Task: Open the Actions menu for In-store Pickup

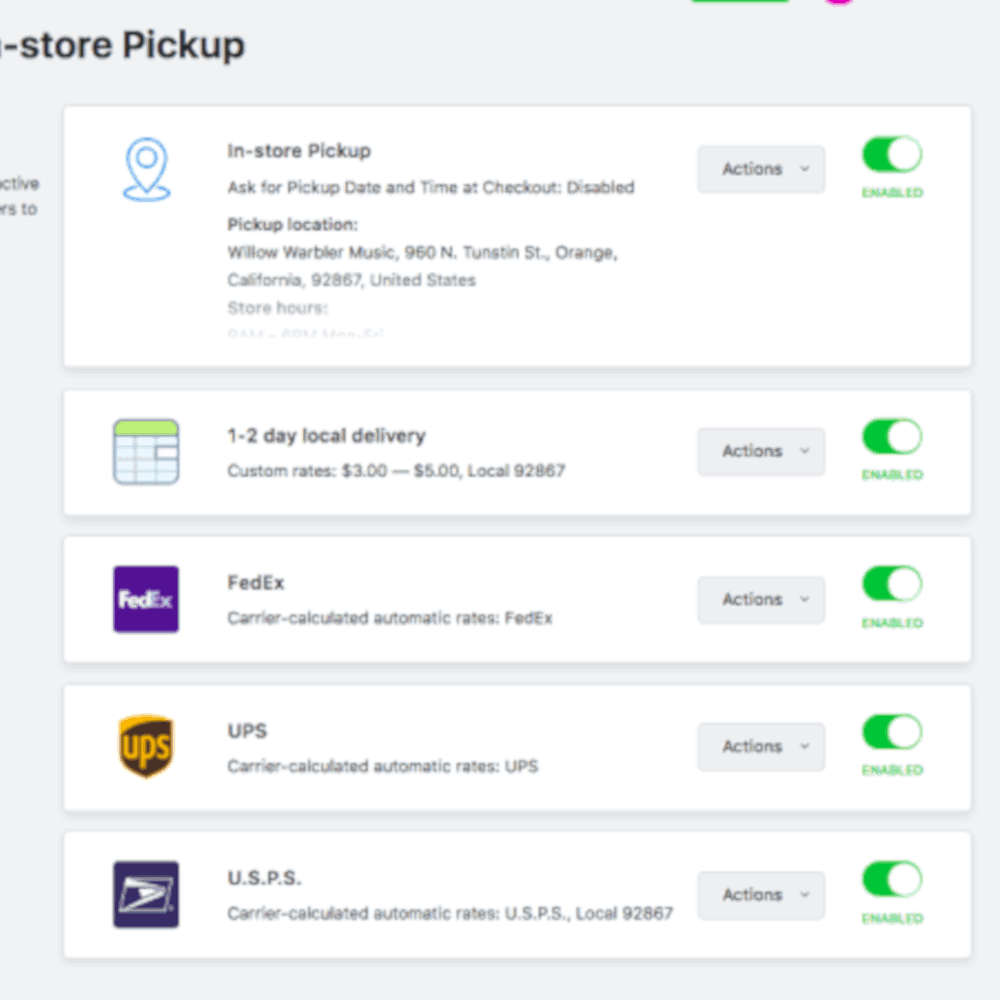Action: pos(760,169)
